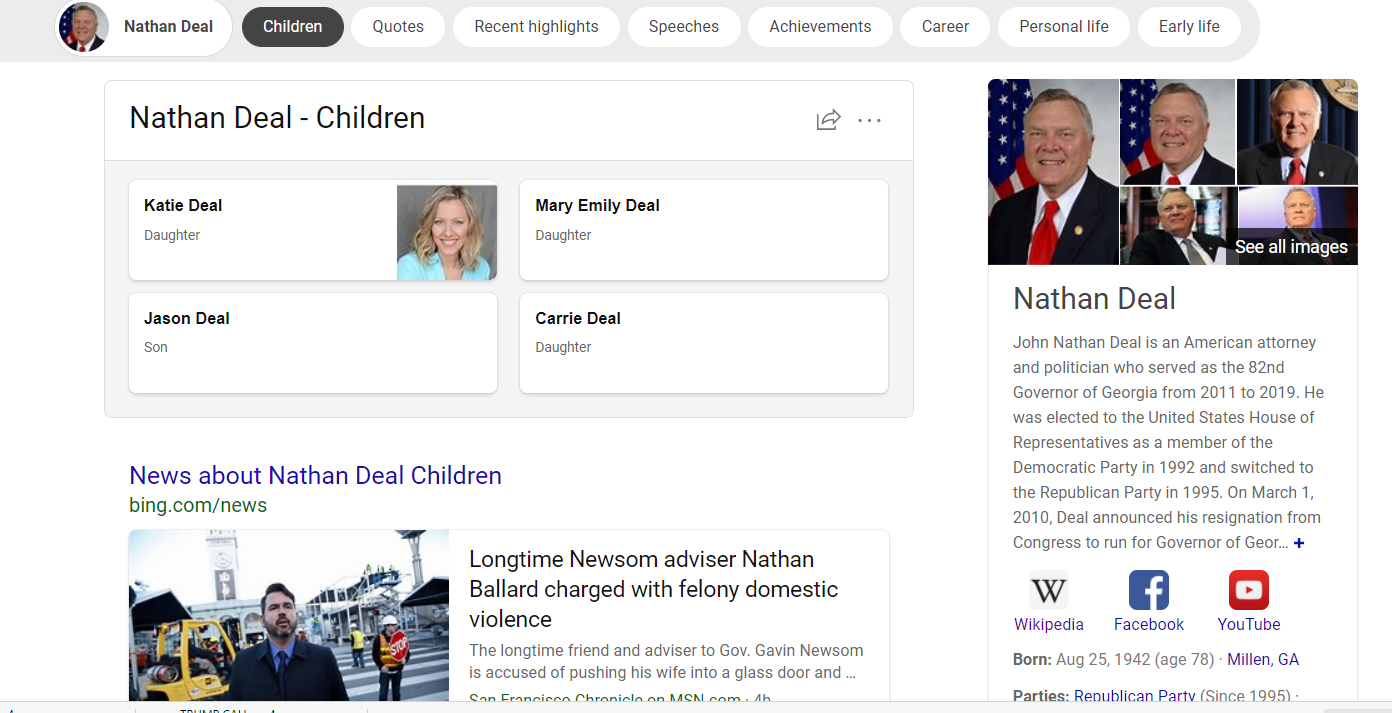Click Nathan Deal avatar in top bar
The height and width of the screenshot is (713, 1392).
[x=84, y=27]
